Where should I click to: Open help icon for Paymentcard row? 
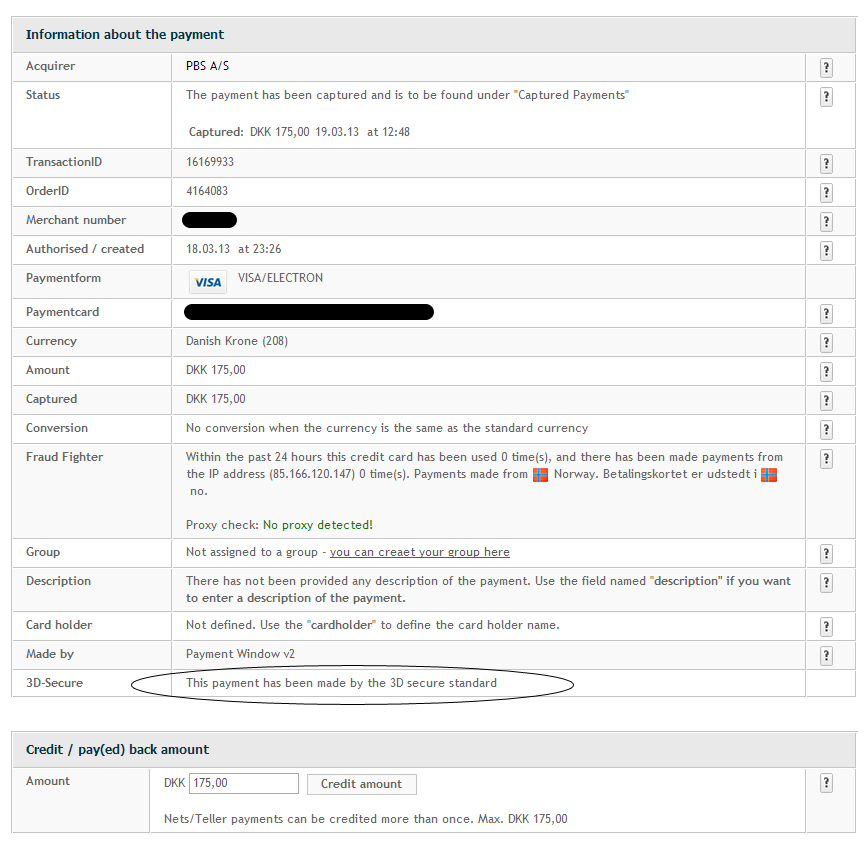[x=826, y=314]
